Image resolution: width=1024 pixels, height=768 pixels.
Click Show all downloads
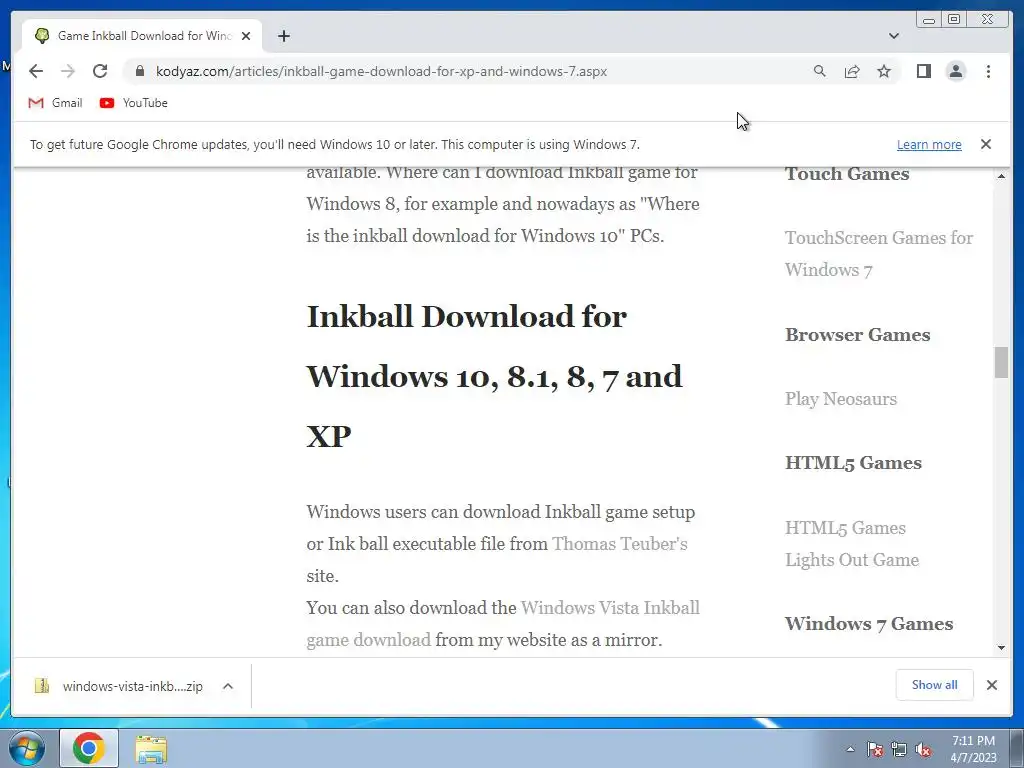[935, 684]
